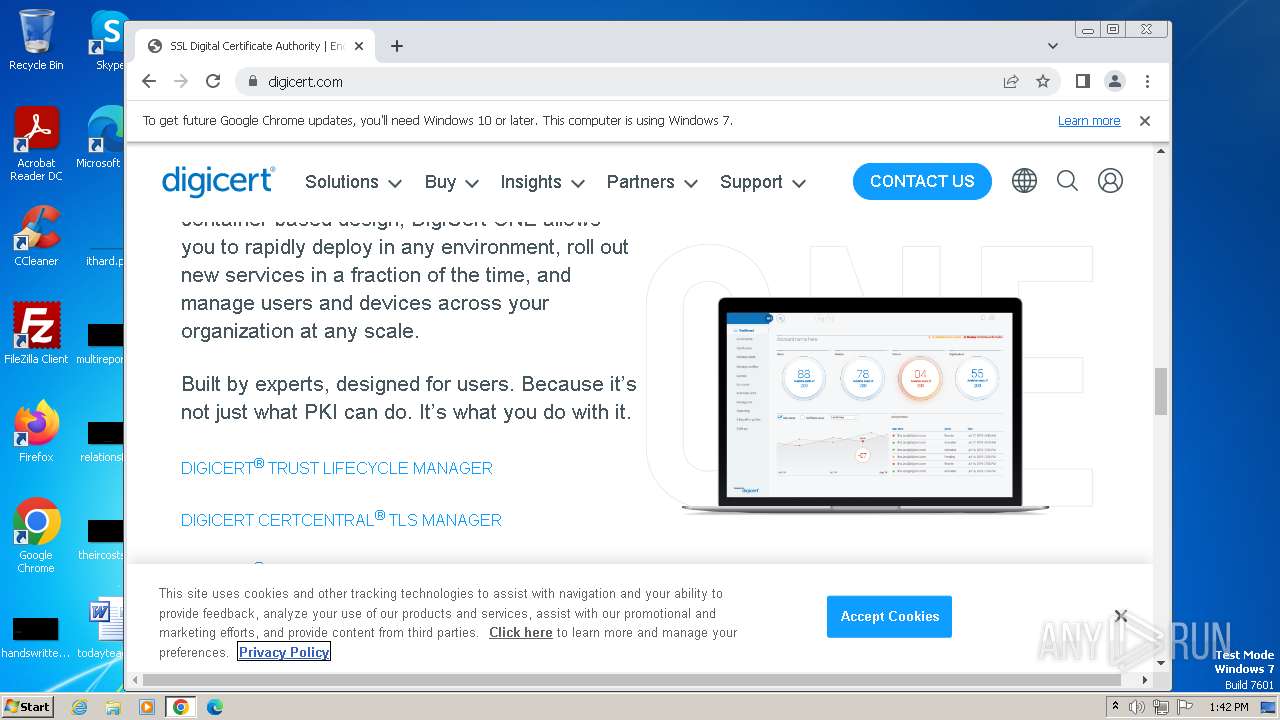Open the Recycle Bin desktop icon
This screenshot has width=1280, height=720.
[36, 40]
